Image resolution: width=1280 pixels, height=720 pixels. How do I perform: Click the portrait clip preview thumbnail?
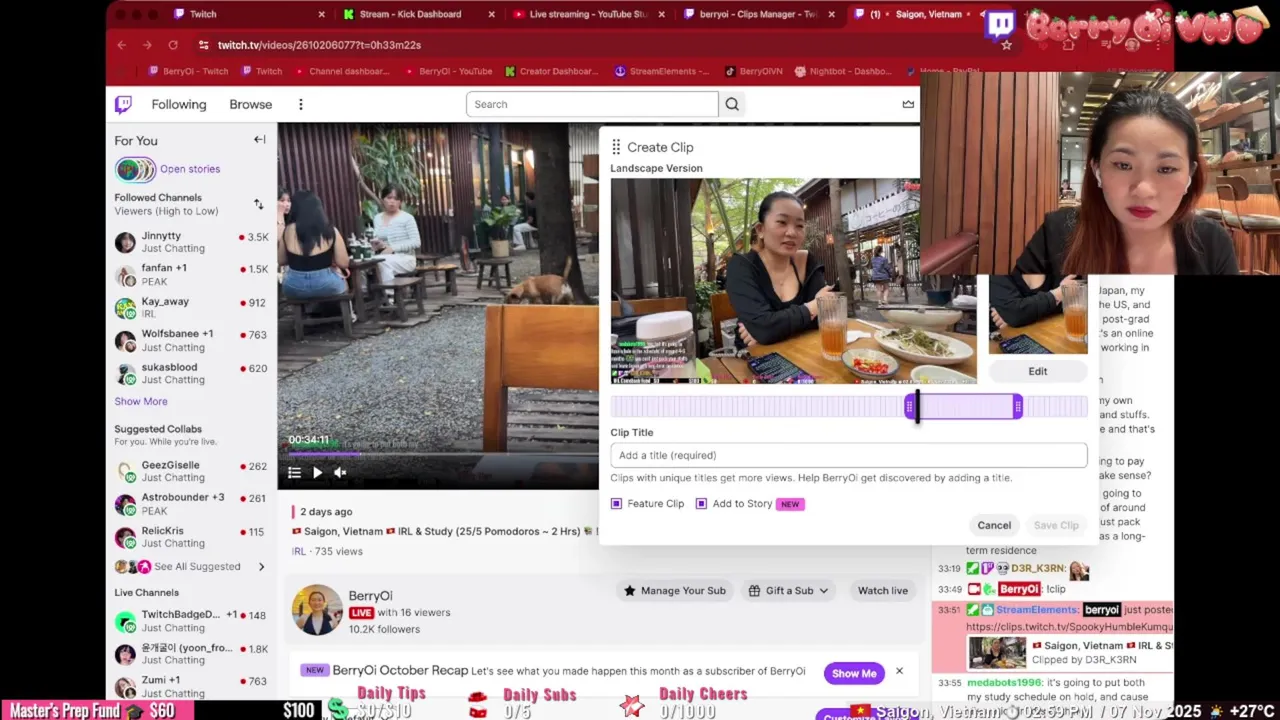pyautogui.click(x=1038, y=313)
